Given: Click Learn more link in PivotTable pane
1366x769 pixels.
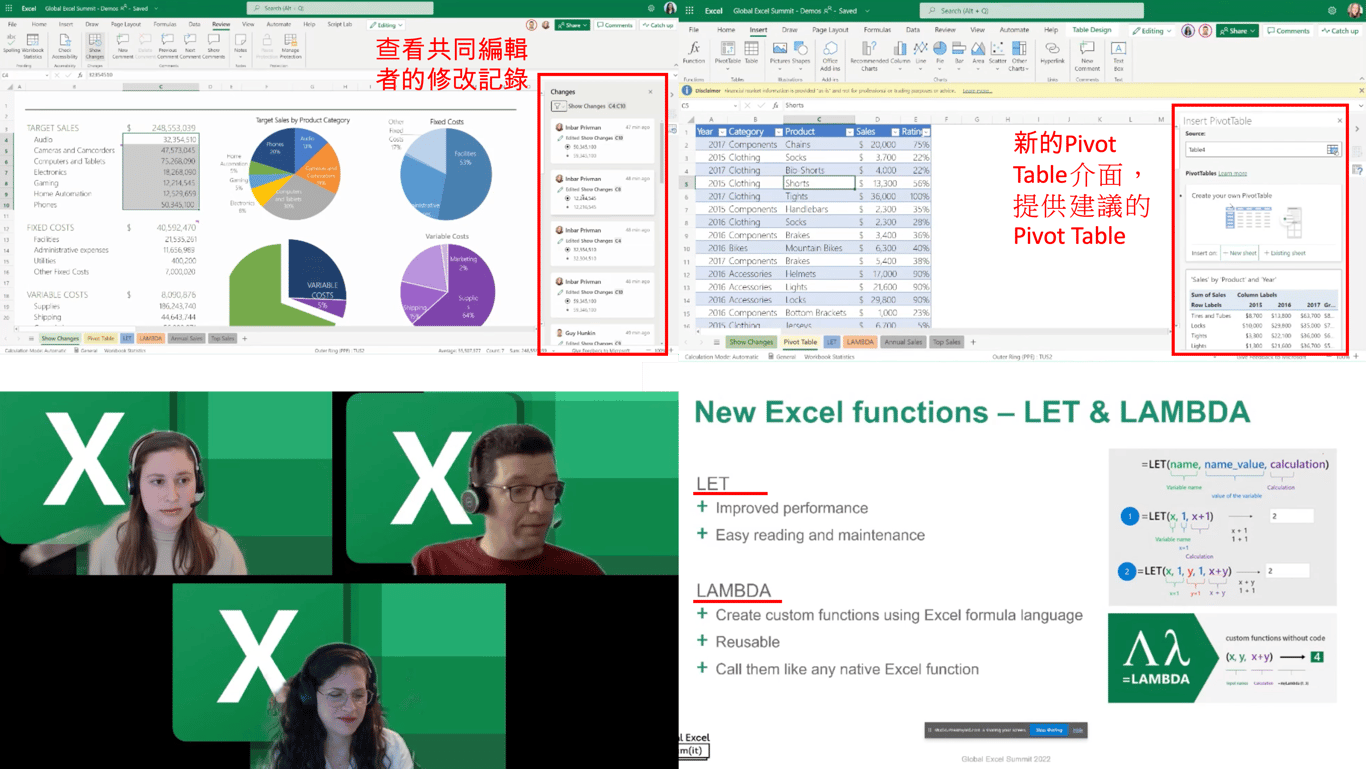Looking at the screenshot, I should 1233,173.
